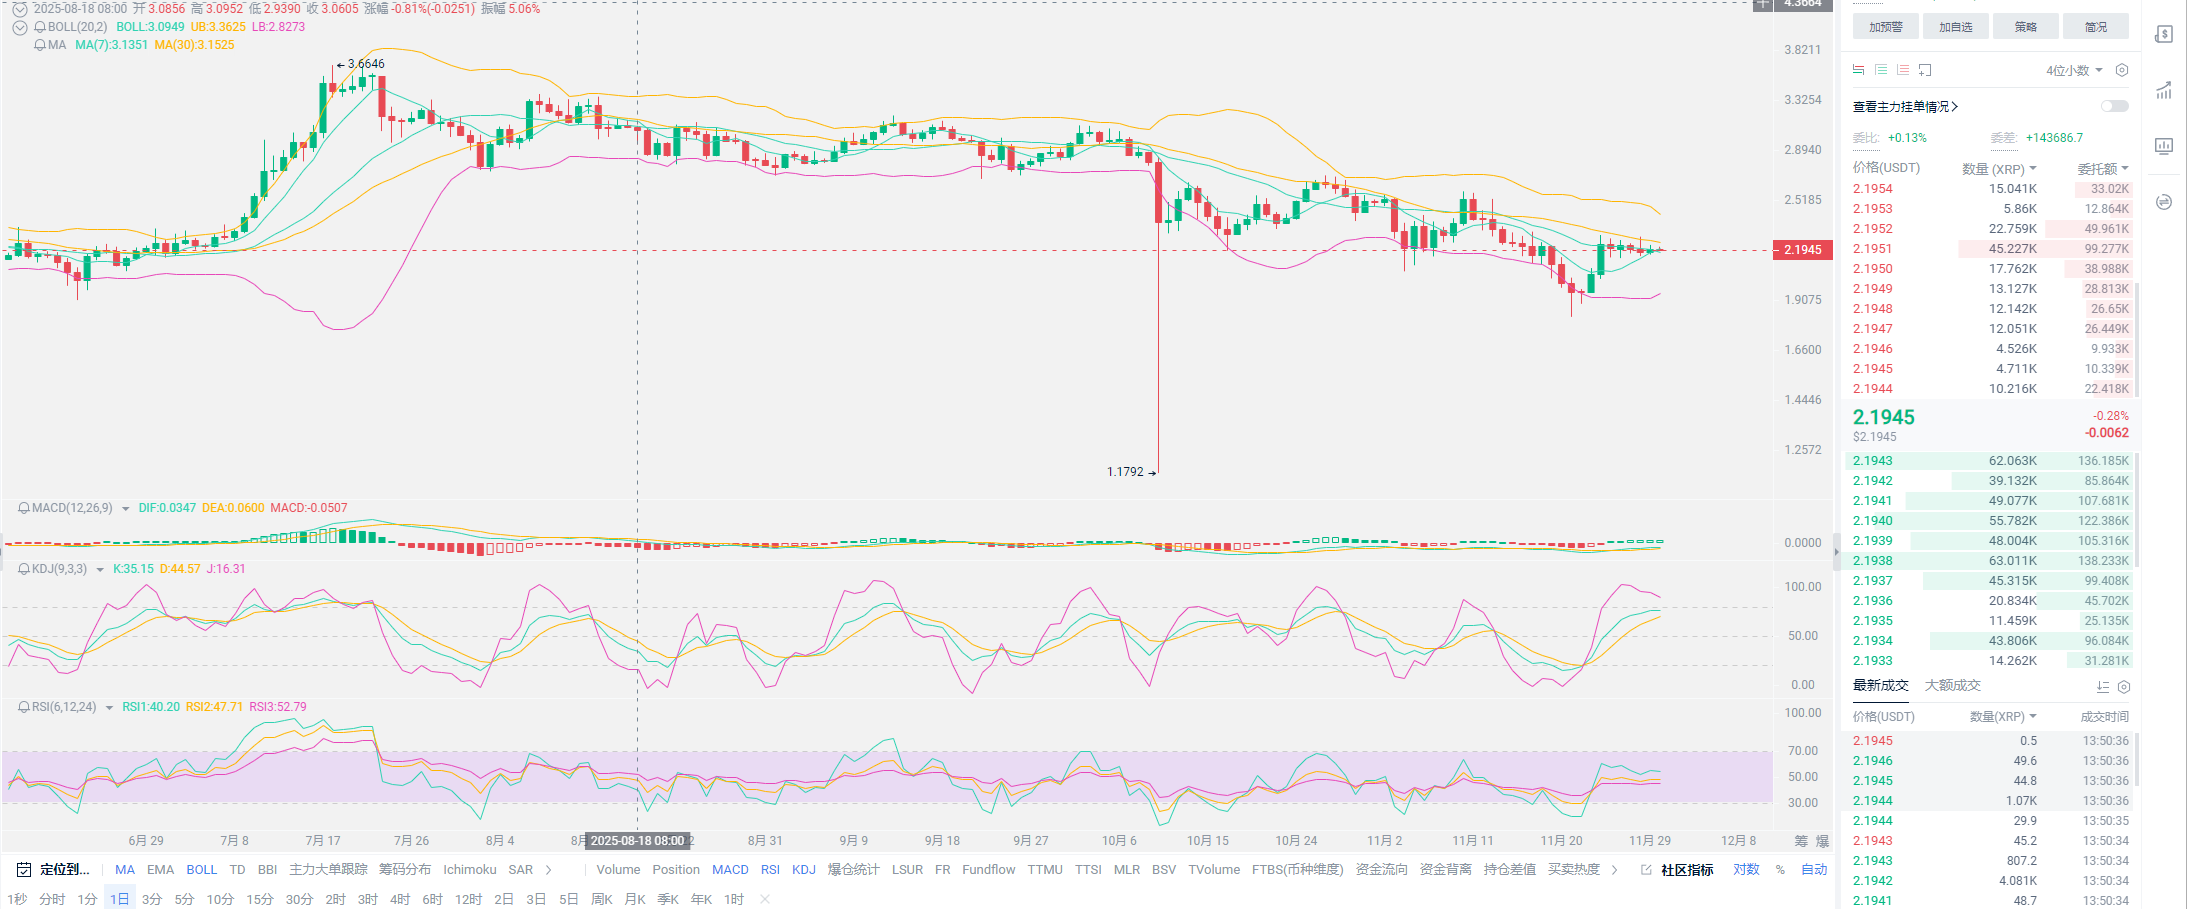This screenshot has width=2187, height=909.
Task: Click the 加预警 button
Action: [x=1885, y=27]
